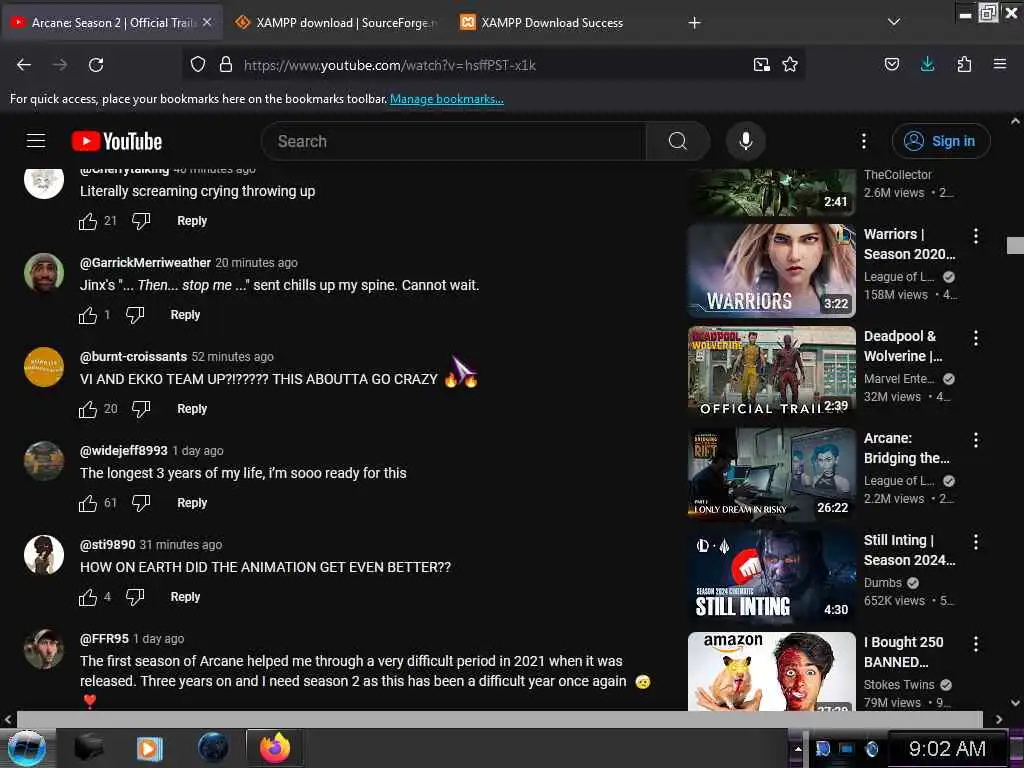This screenshot has height=768, width=1024.
Task: Dislike the @widejeff8993 comment
Action: [140, 504]
